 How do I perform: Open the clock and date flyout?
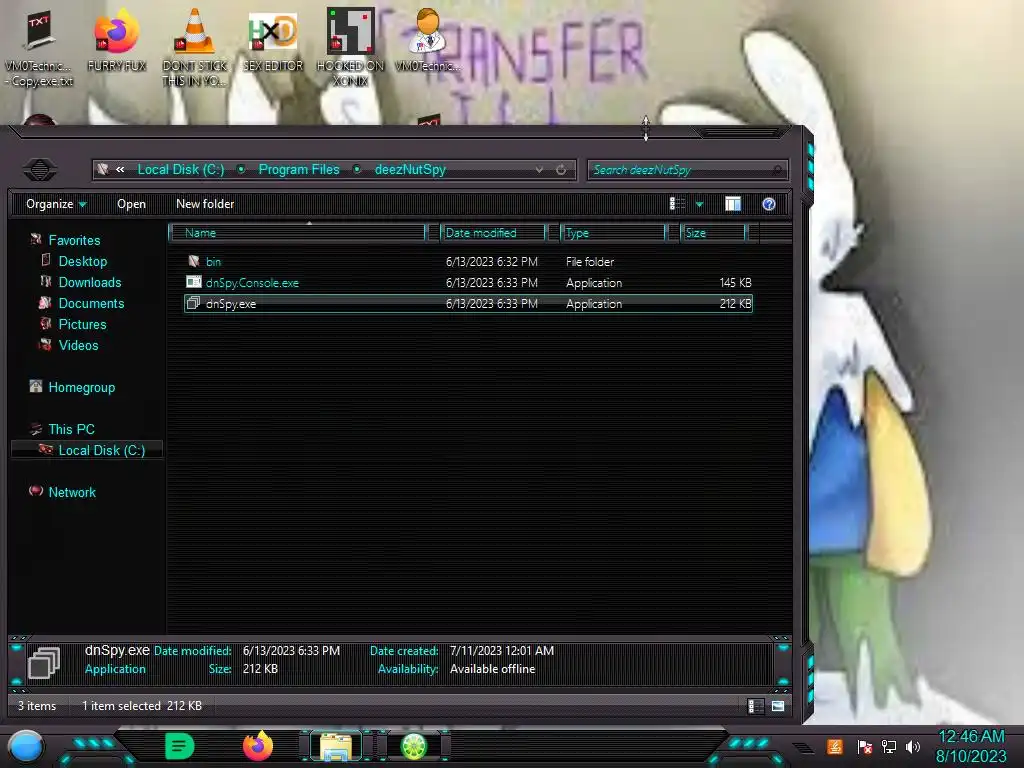point(971,746)
